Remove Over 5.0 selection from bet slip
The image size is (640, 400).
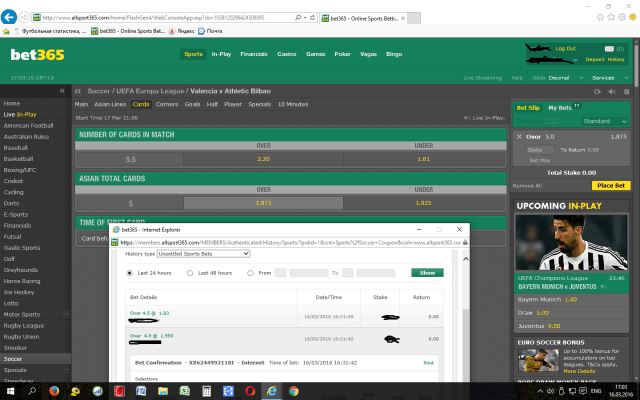point(519,137)
